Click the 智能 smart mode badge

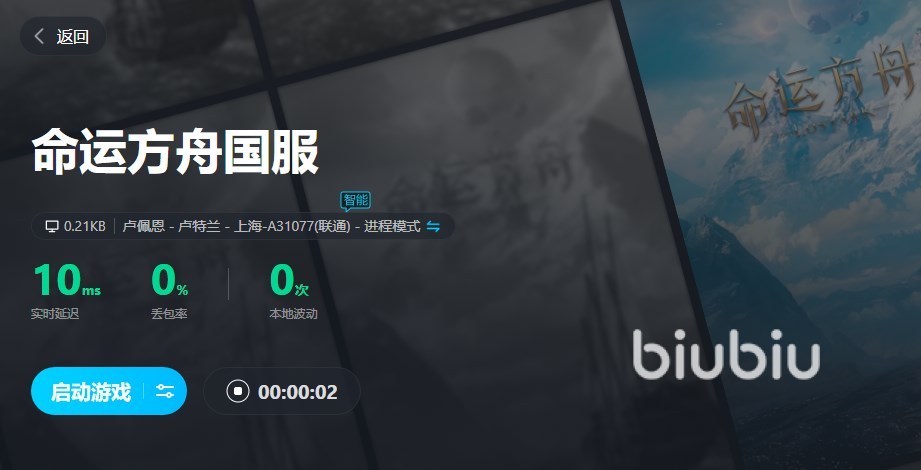pyautogui.click(x=355, y=201)
